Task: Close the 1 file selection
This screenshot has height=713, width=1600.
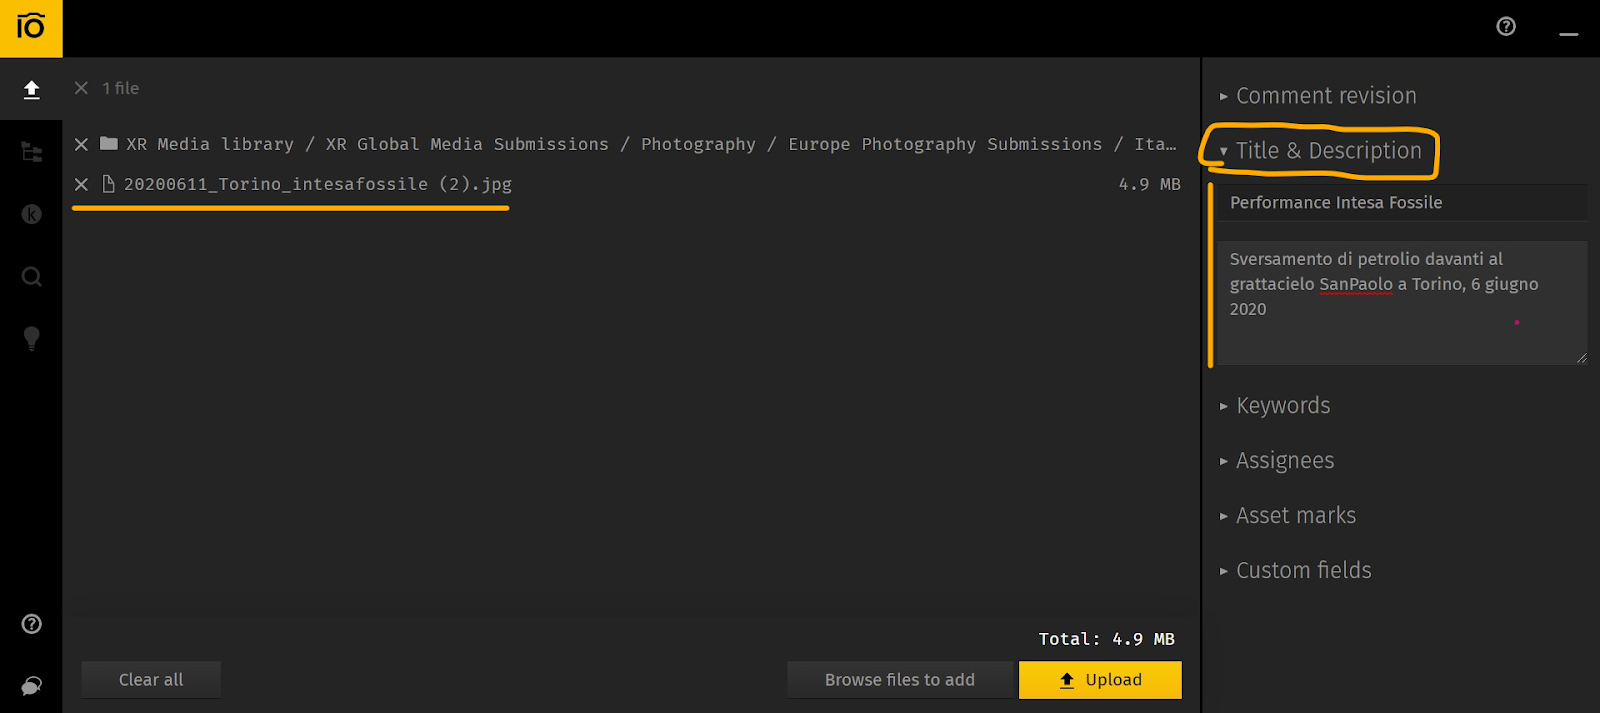Action: pos(82,88)
